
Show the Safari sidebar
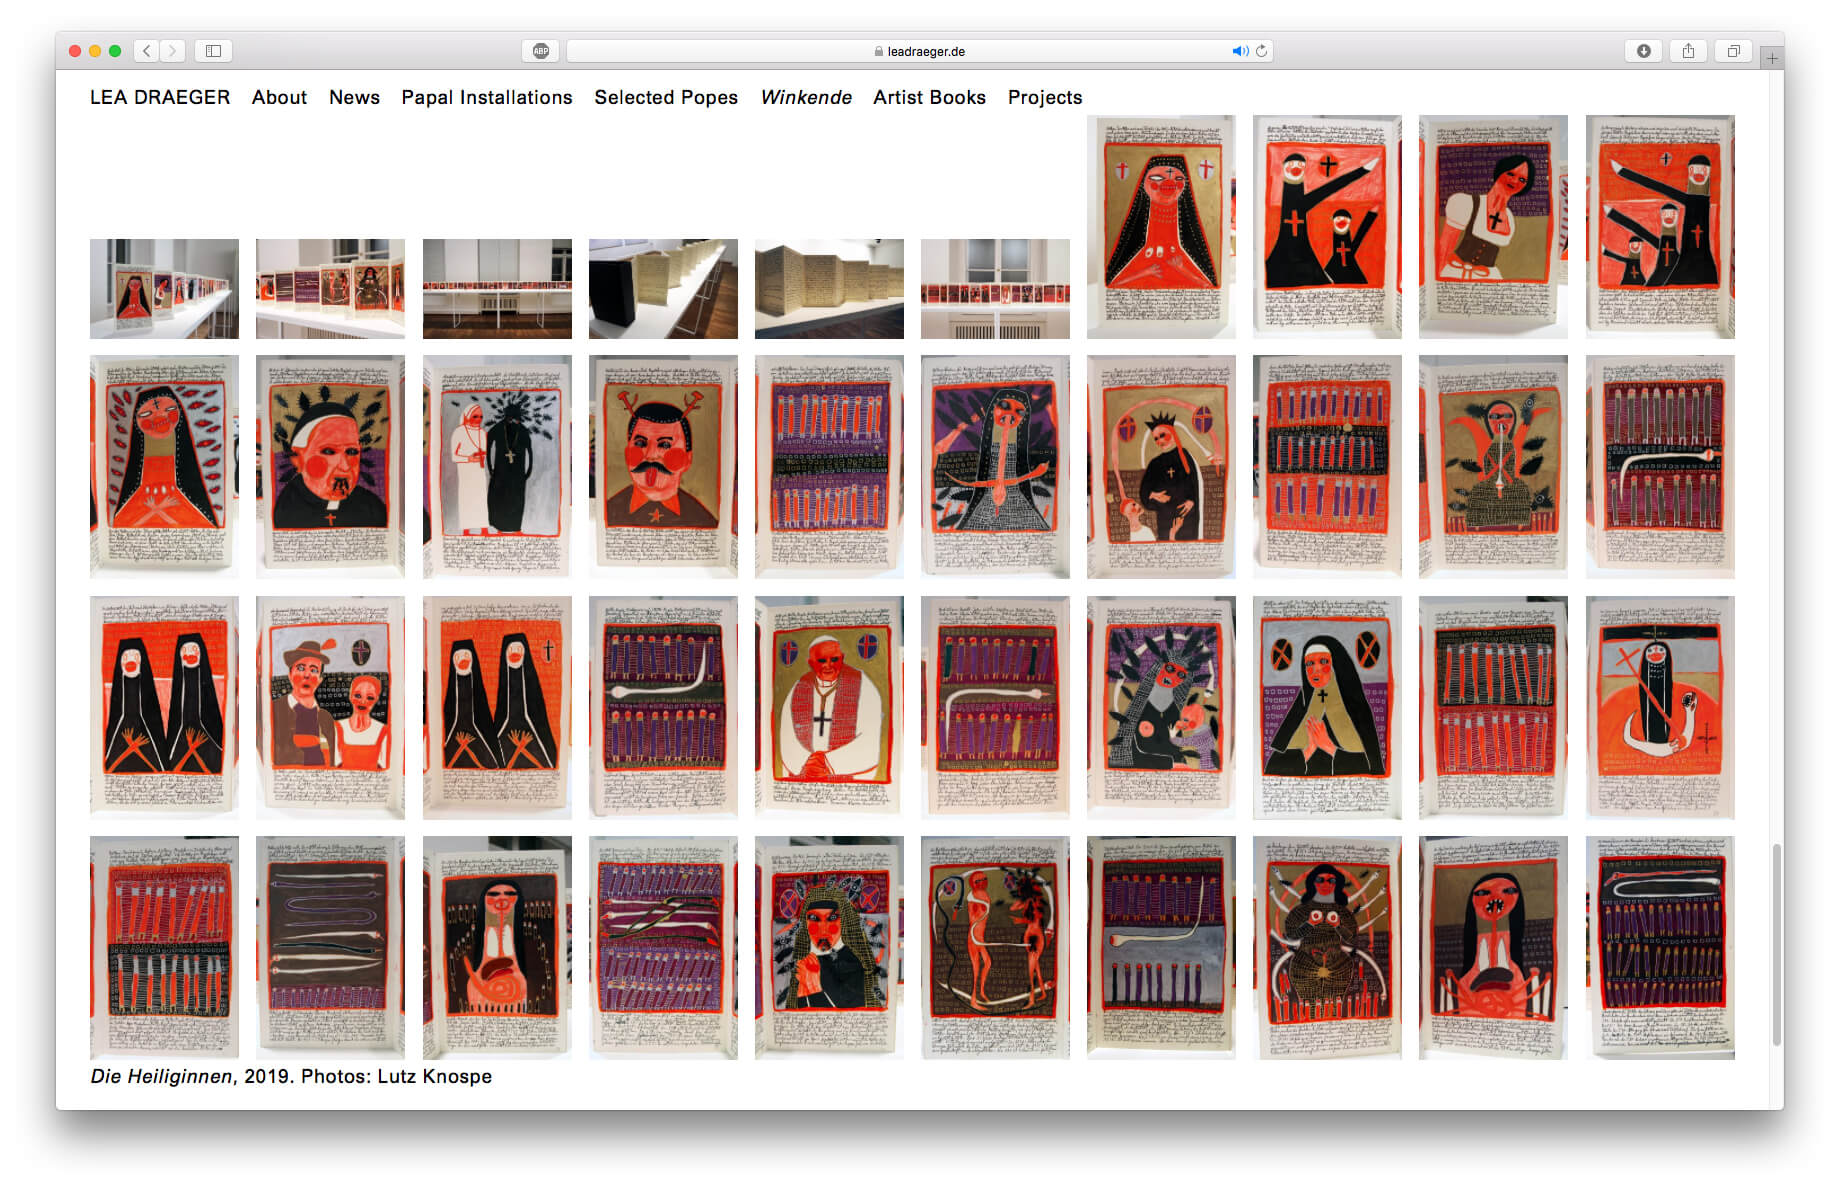click(213, 51)
